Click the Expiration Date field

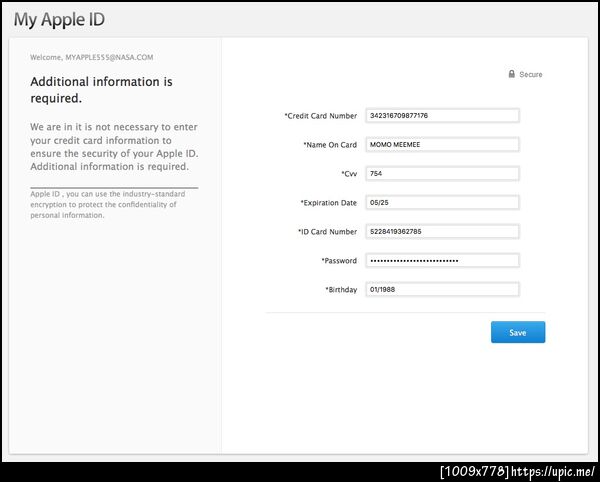pos(442,203)
